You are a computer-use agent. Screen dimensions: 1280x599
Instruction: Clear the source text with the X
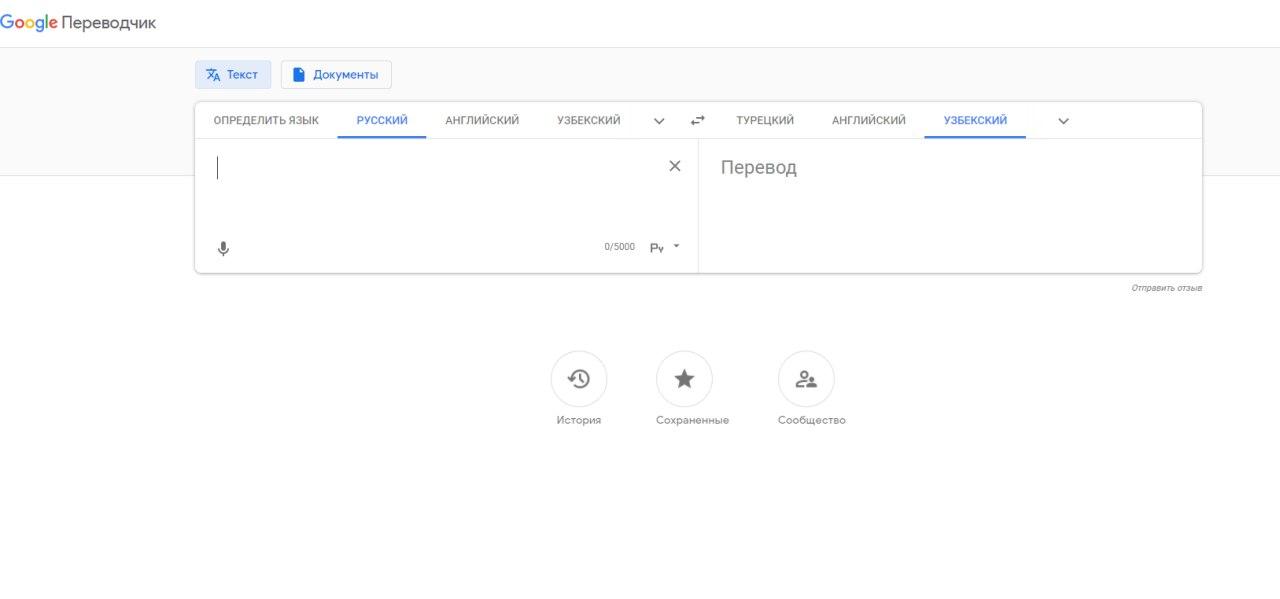coord(674,166)
